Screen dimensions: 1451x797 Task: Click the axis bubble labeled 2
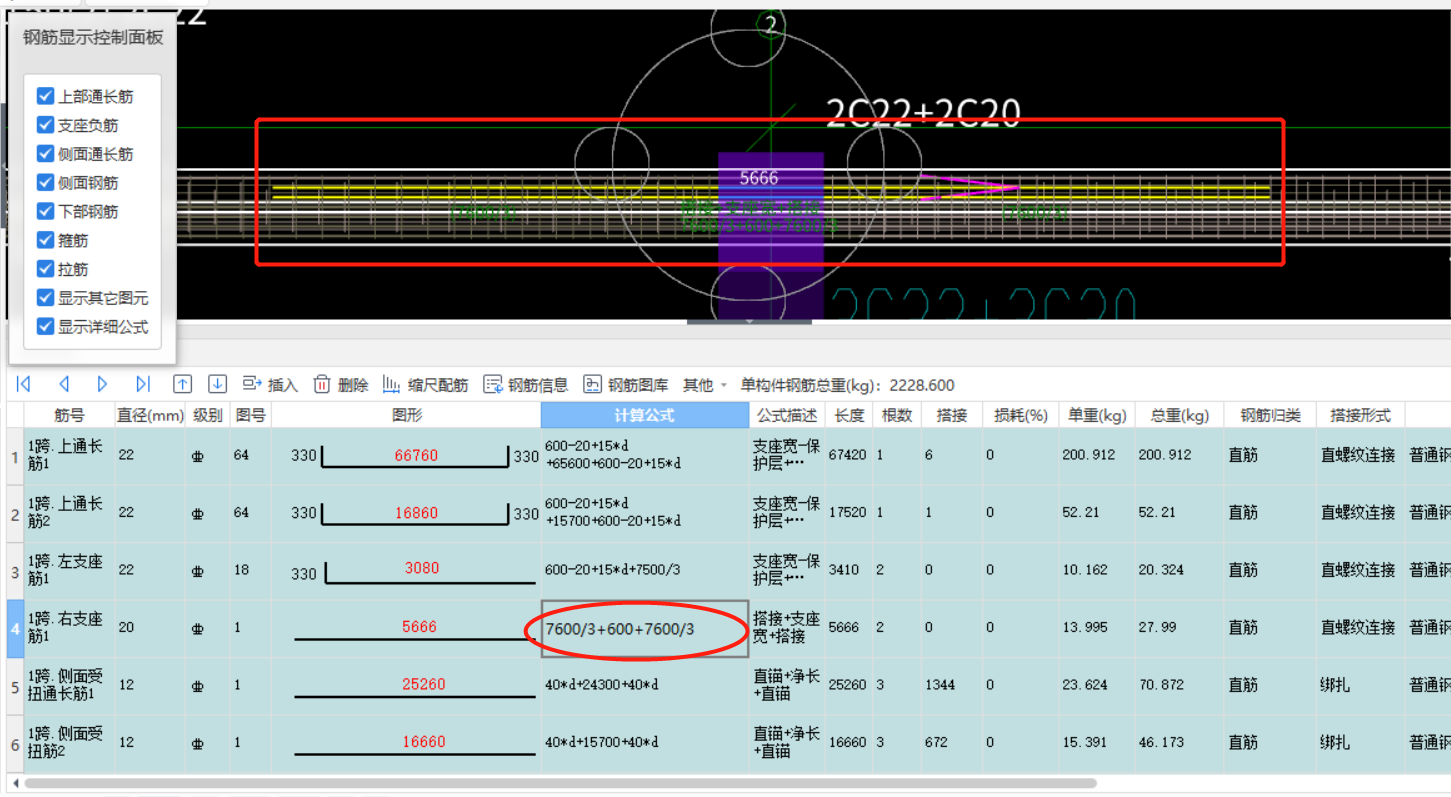[x=769, y=25]
